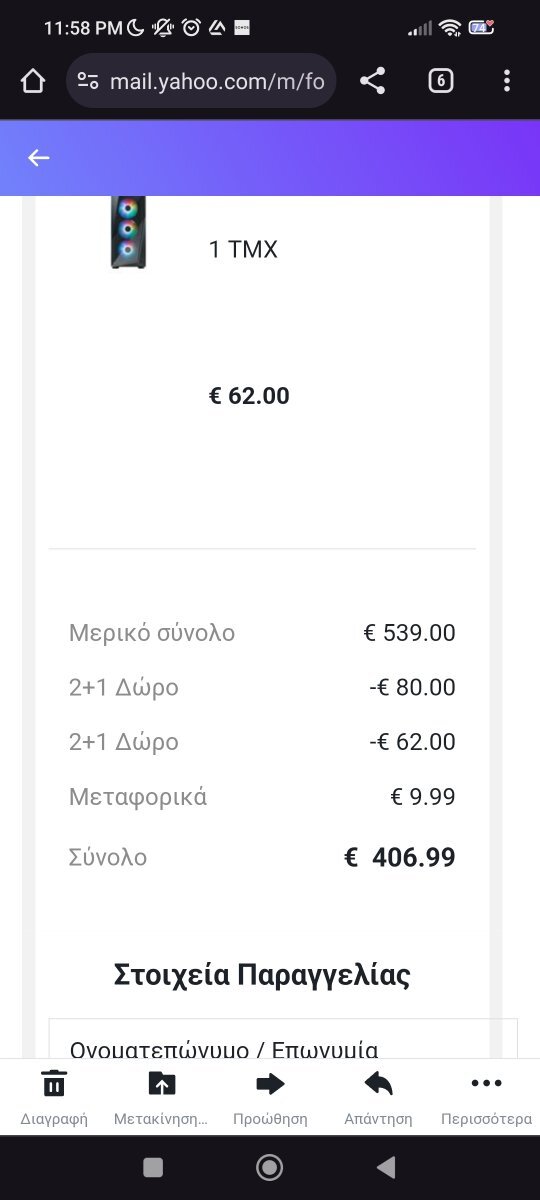Tap the PC case product thumbnail
The image size is (540, 1200).
128,232
